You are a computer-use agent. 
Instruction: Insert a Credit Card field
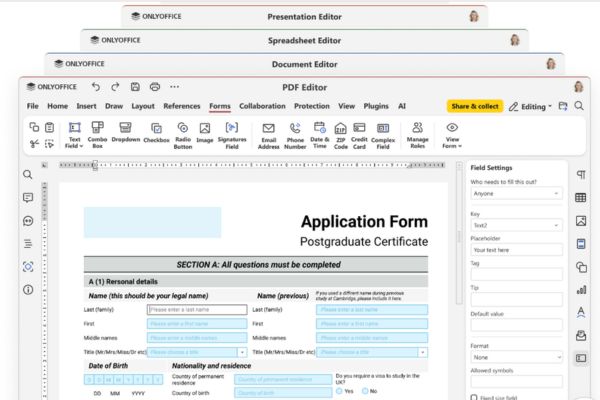(359, 135)
